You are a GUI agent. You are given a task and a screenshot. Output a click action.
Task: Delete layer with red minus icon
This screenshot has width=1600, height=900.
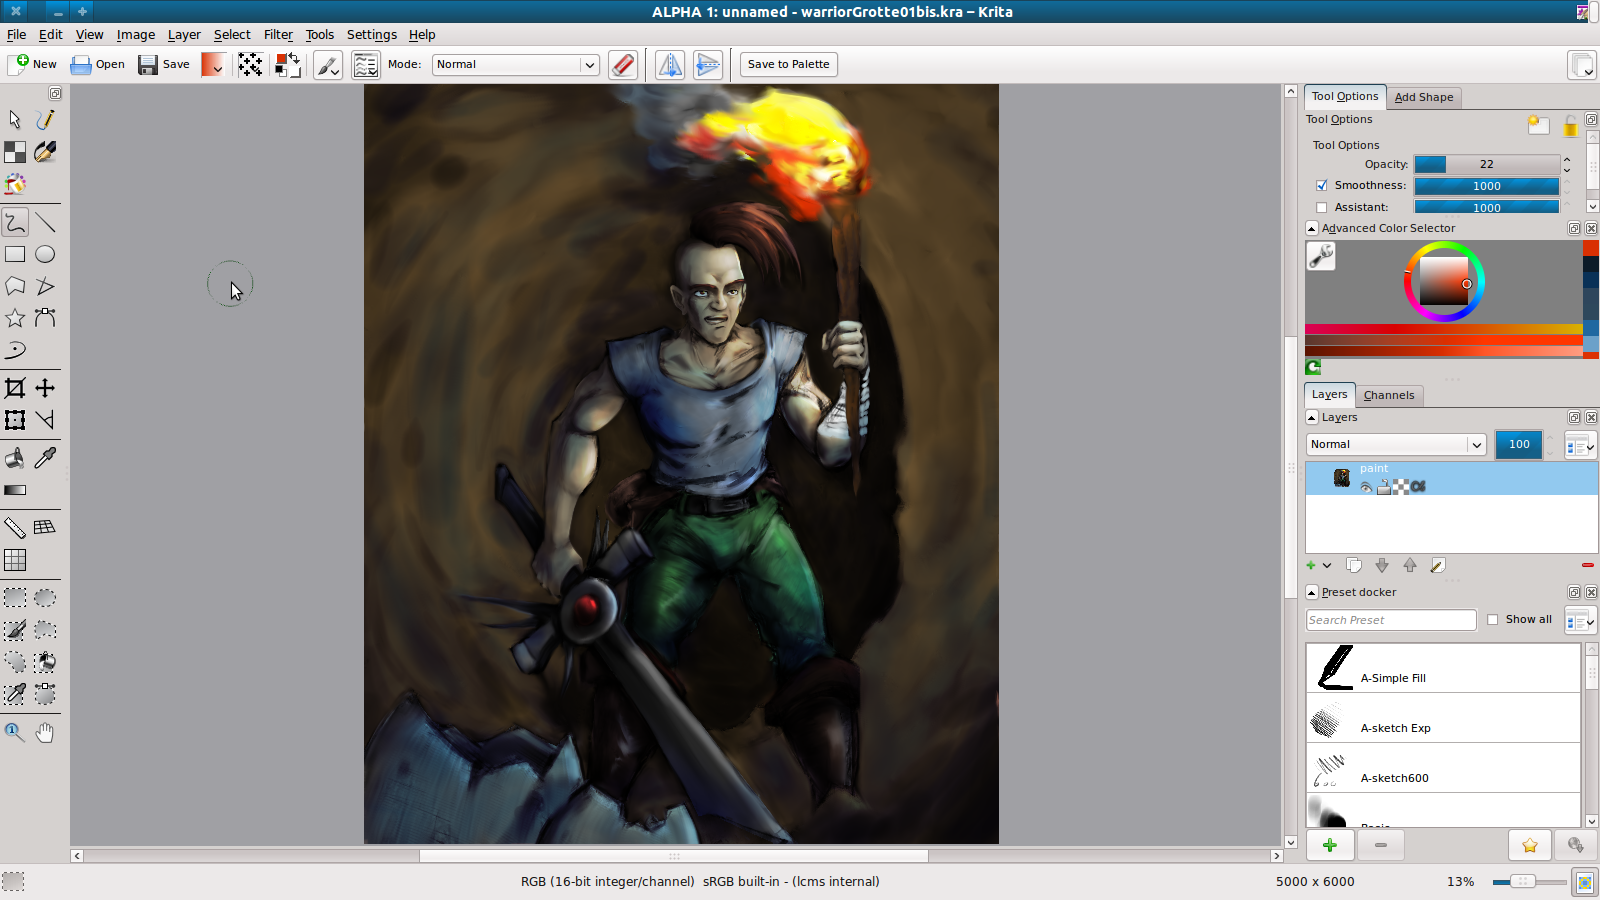pos(1588,565)
